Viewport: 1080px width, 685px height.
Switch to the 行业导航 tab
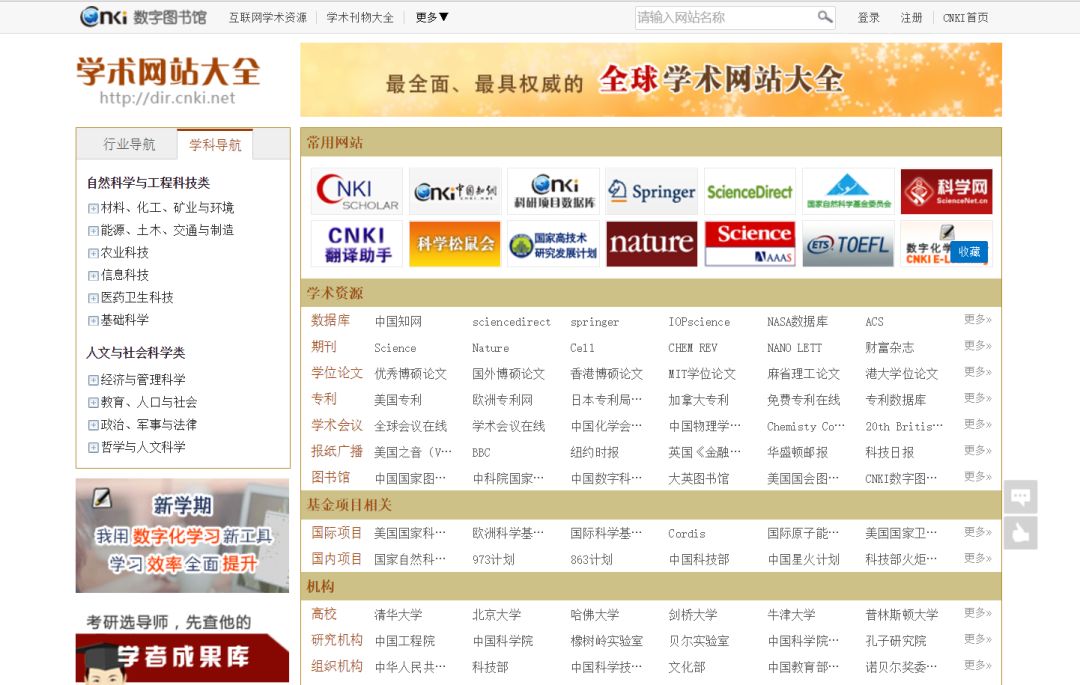tap(129, 144)
